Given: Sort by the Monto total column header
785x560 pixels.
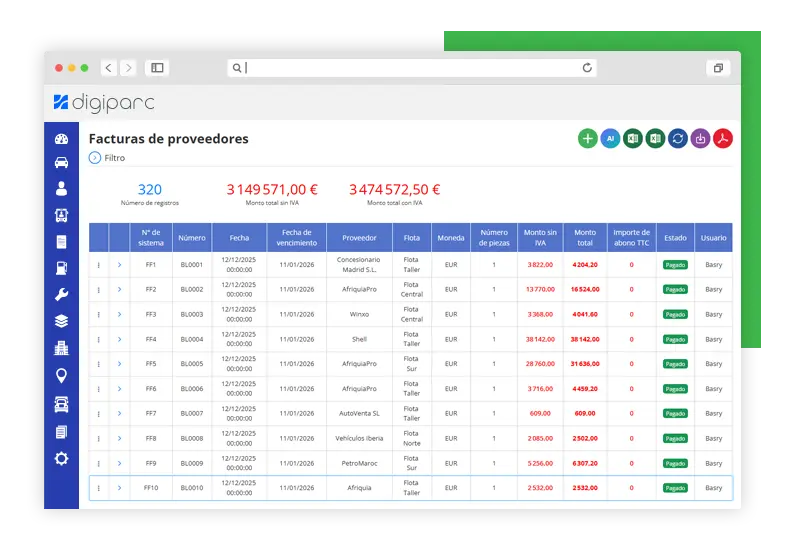Looking at the screenshot, I should (585, 238).
